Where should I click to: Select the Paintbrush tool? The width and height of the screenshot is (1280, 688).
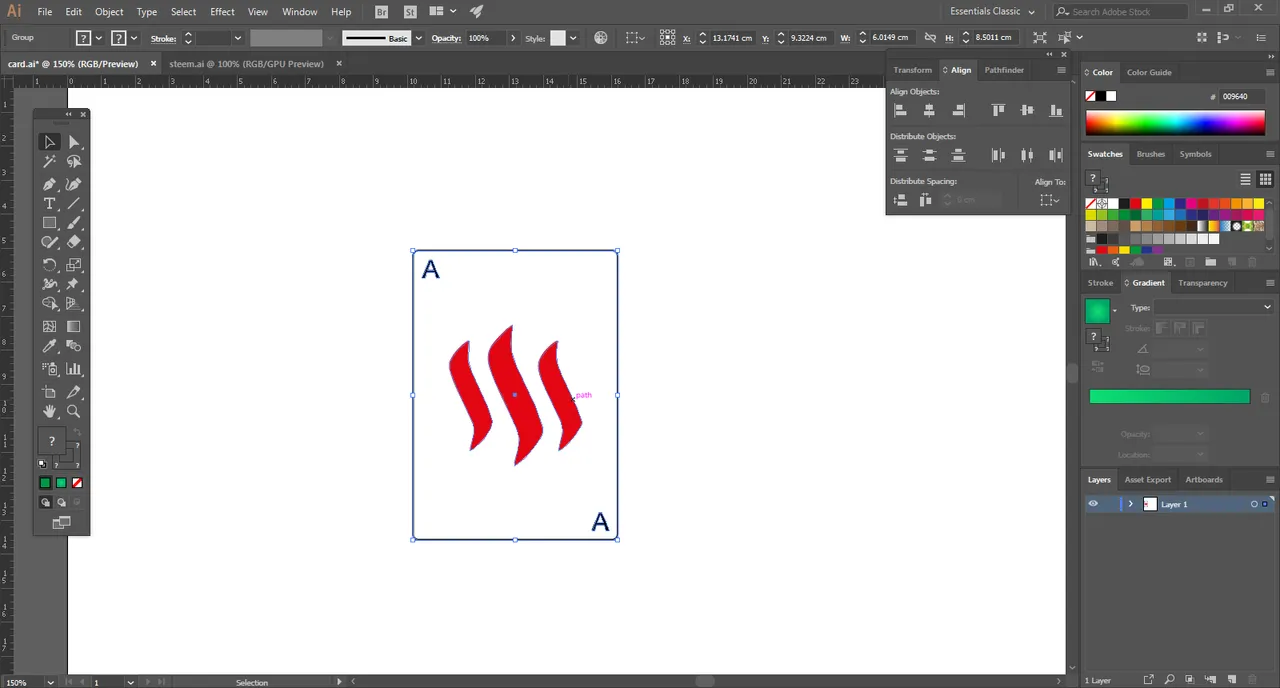pos(74,223)
